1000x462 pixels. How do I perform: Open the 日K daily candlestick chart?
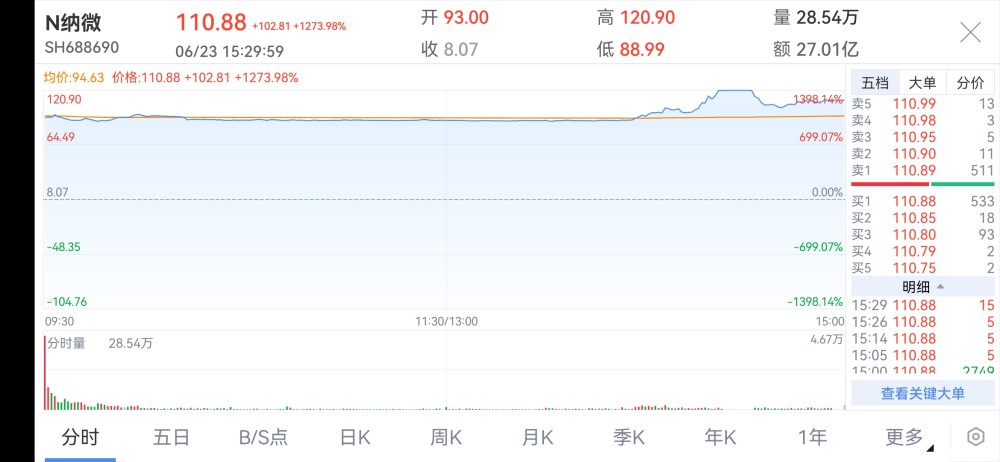tap(355, 437)
